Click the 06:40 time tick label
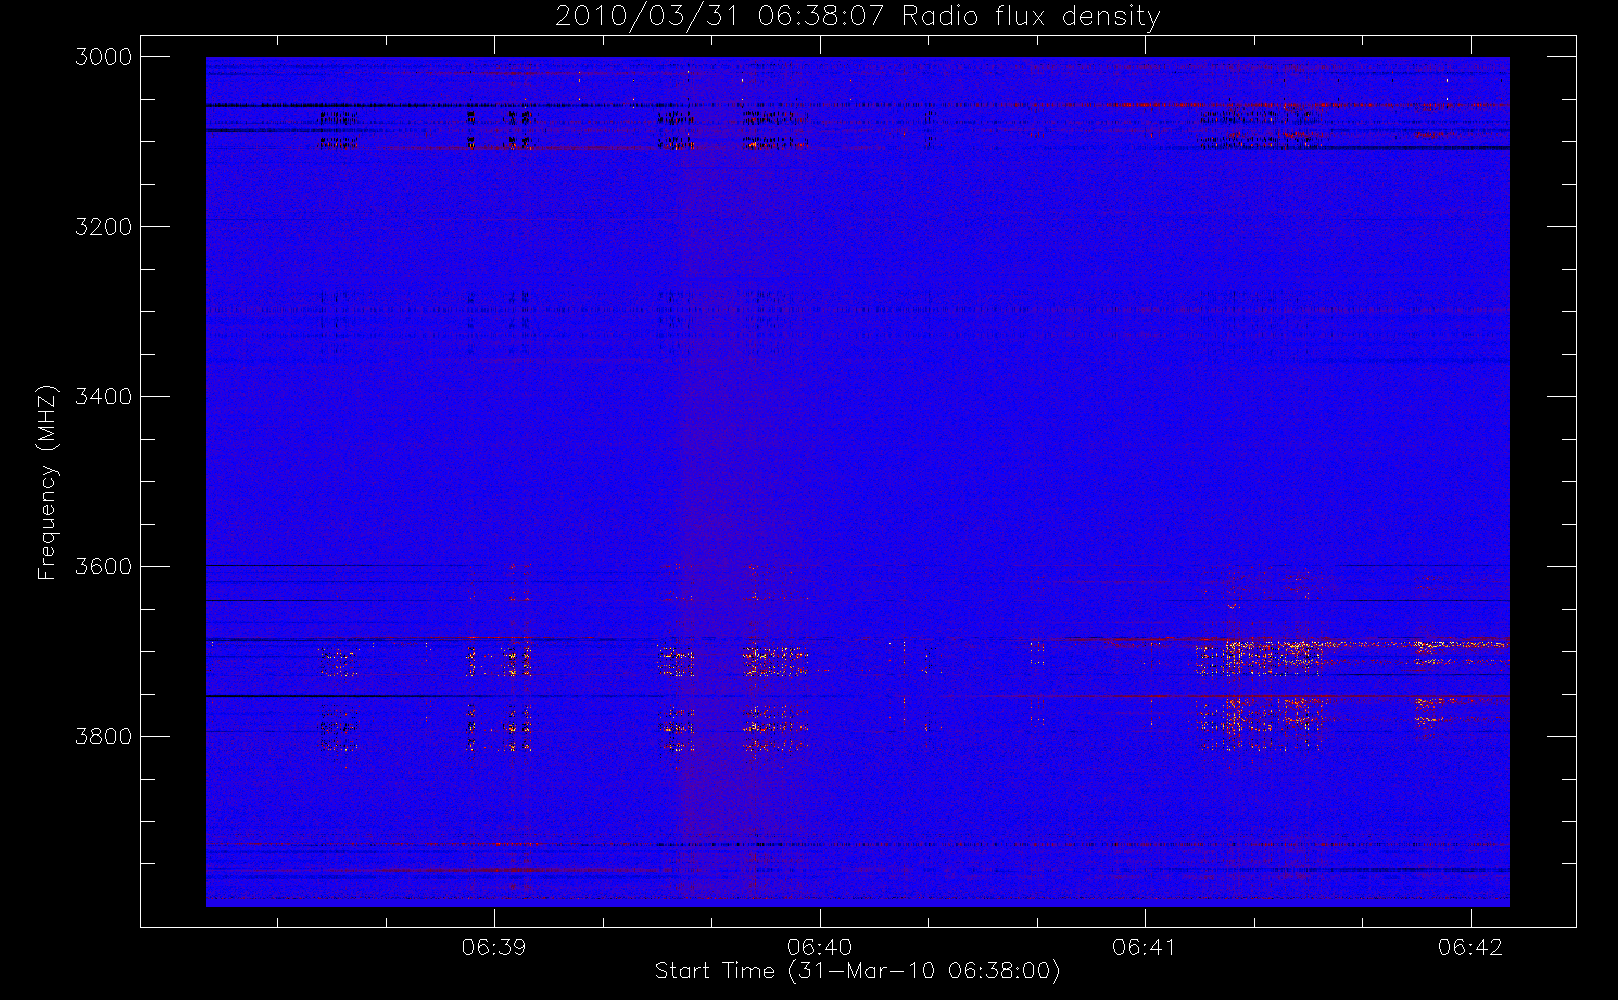The image size is (1618, 1000). coord(820,947)
